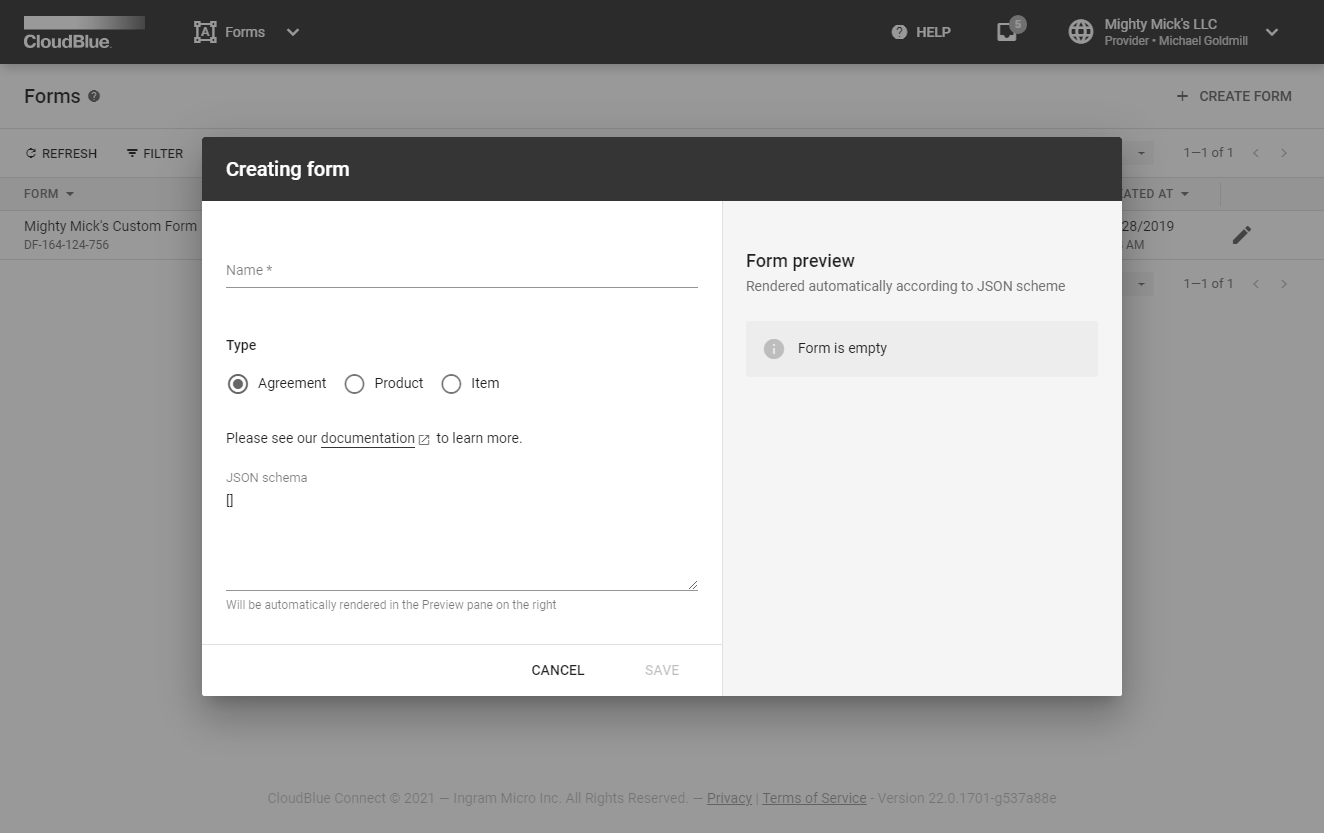This screenshot has height=833, width=1324.
Task: Click the Name input field
Action: 461,271
